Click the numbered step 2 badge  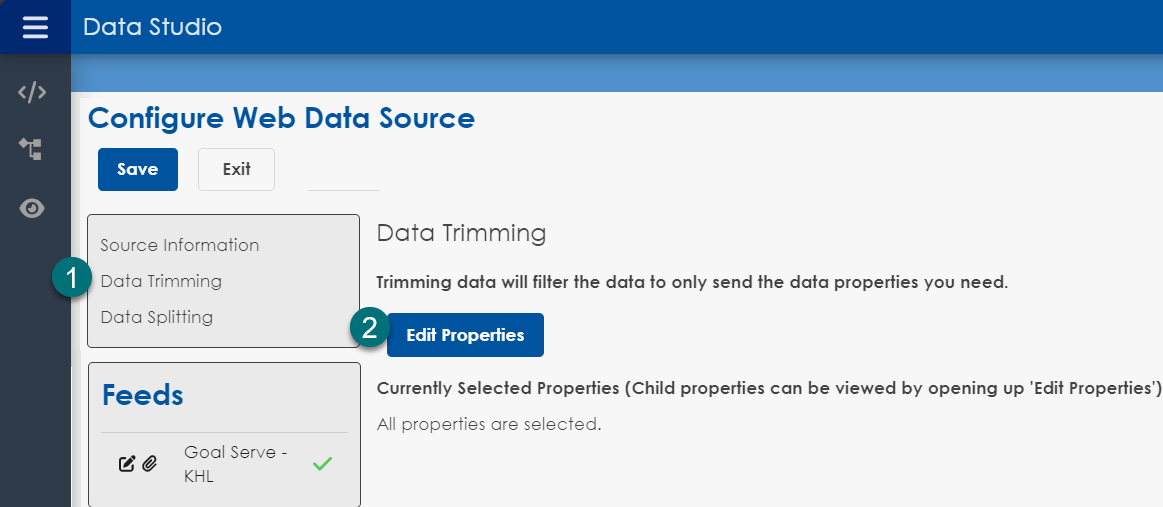369,329
